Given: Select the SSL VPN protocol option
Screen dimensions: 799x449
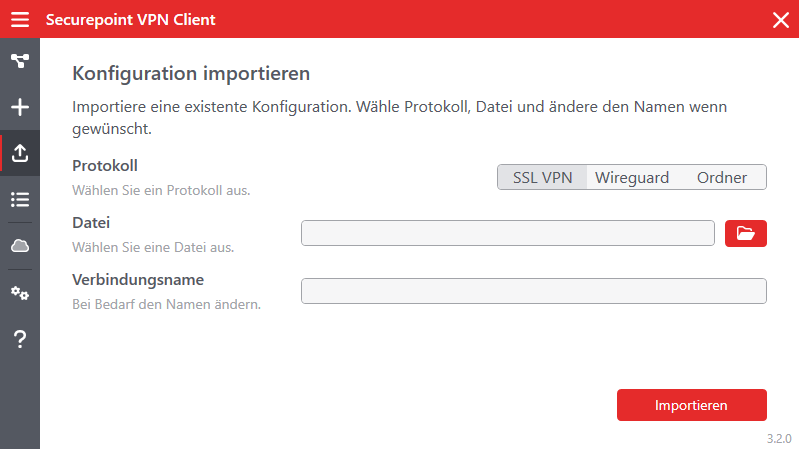Looking at the screenshot, I should coord(542,177).
